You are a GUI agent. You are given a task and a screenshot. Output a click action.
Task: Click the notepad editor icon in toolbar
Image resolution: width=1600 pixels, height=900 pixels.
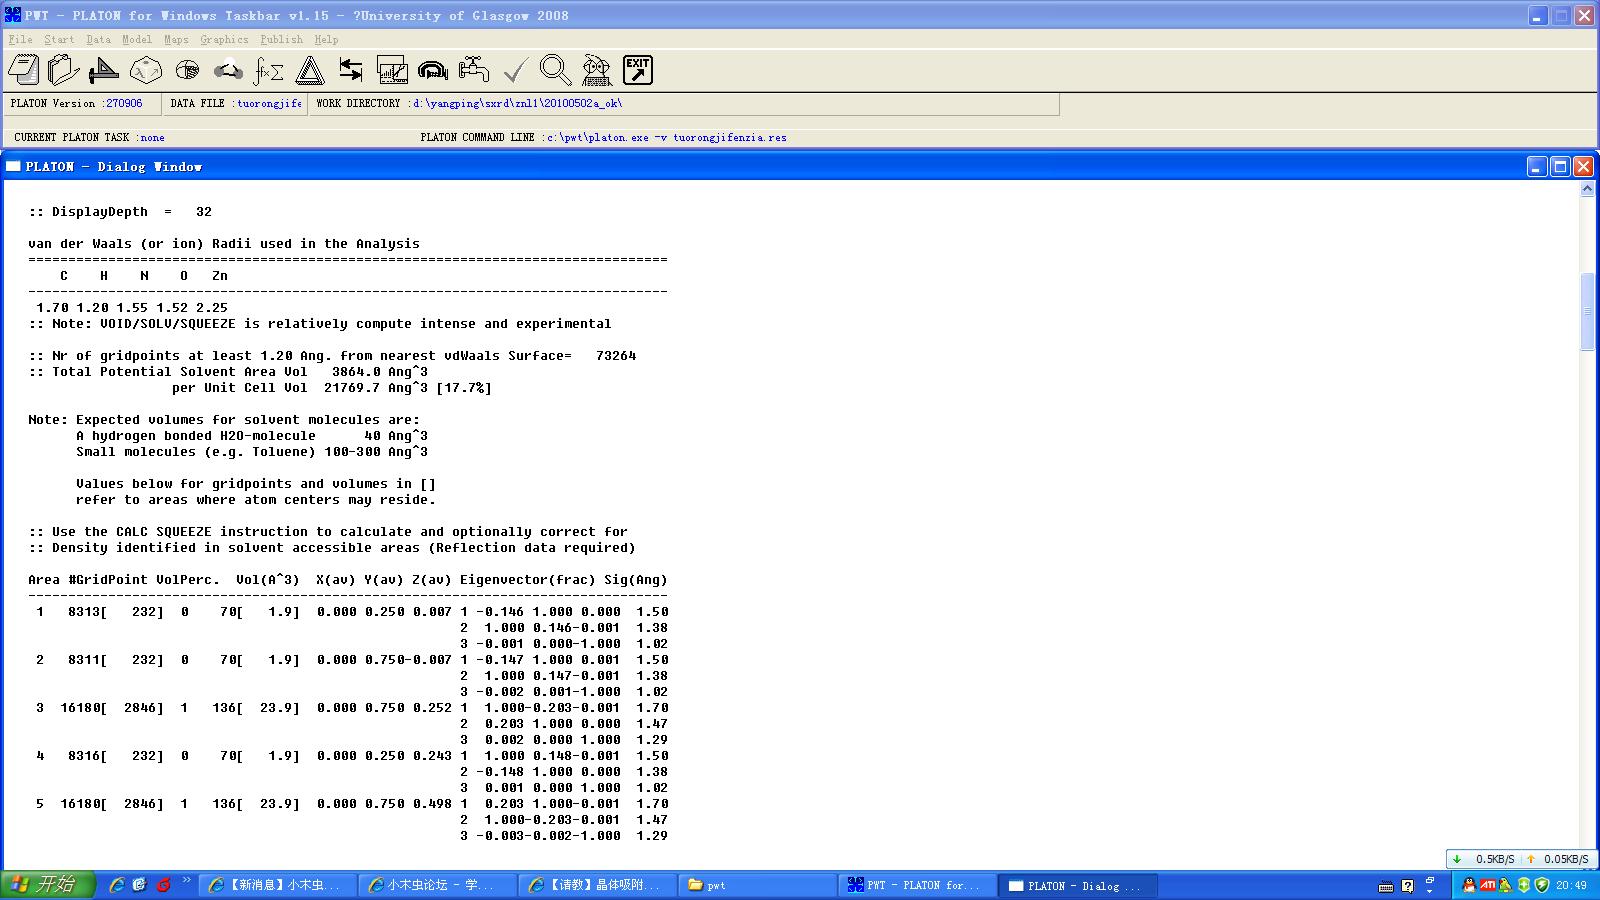point(23,70)
